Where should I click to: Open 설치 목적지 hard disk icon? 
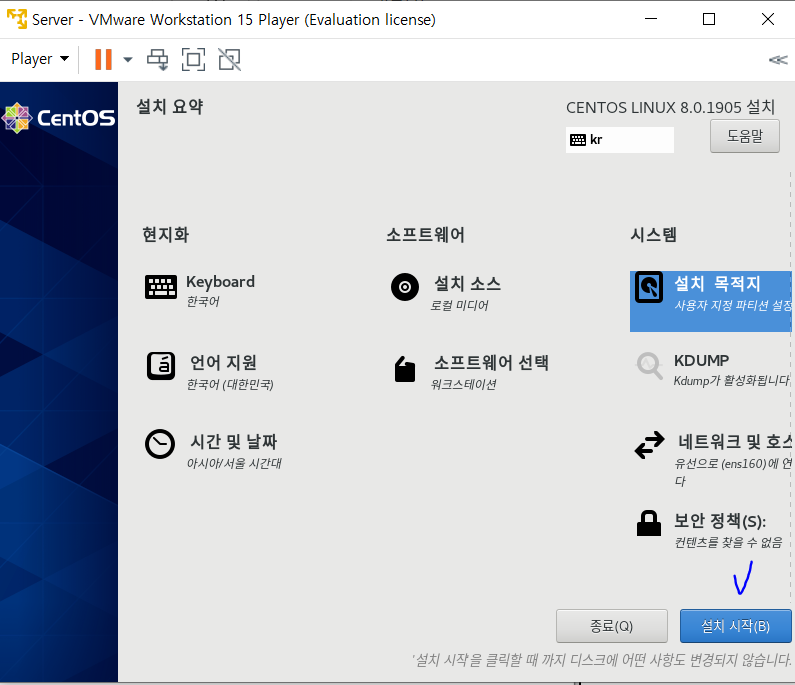pyautogui.click(x=649, y=287)
